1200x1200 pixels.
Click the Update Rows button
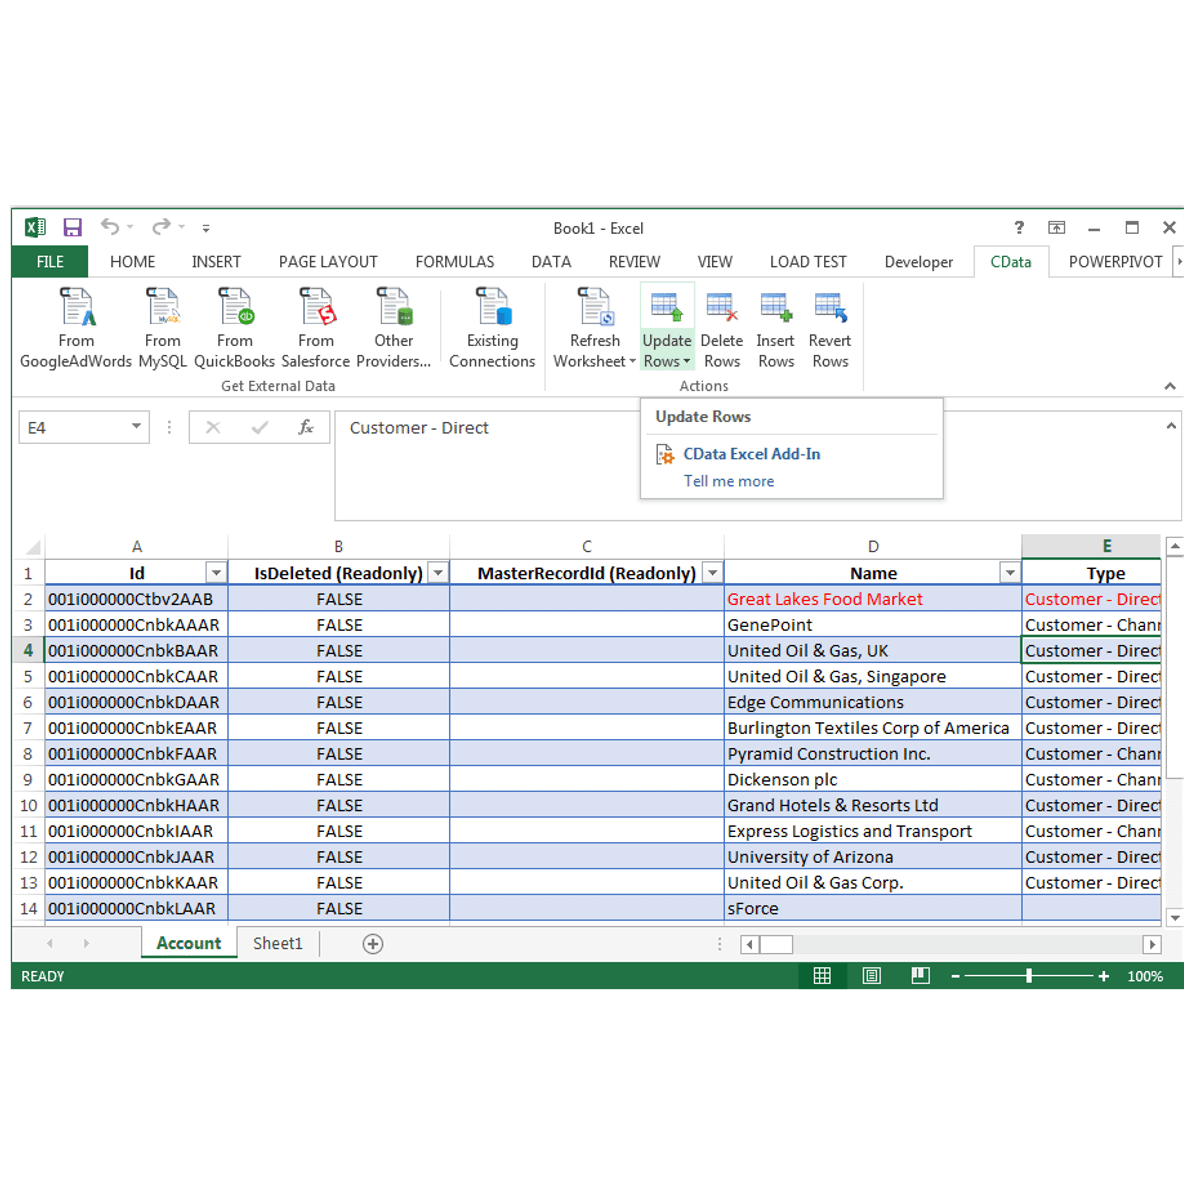click(x=667, y=328)
